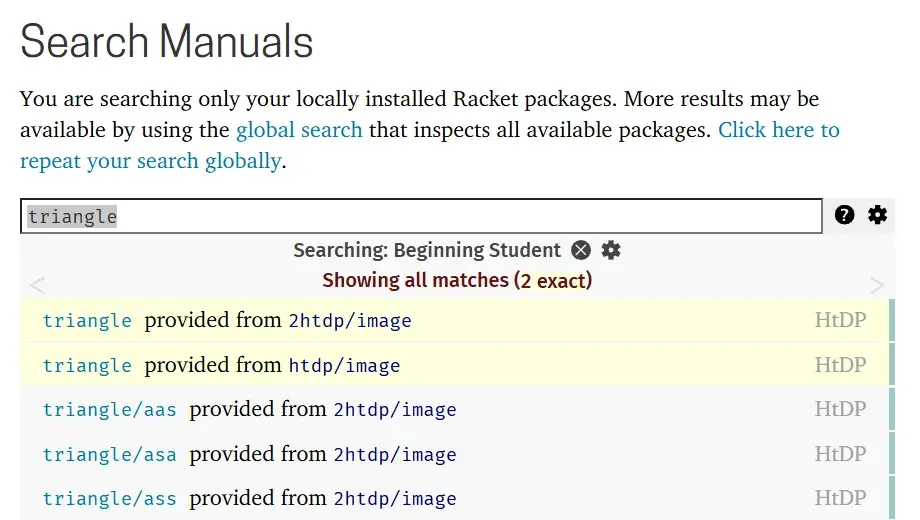The image size is (920, 520).
Task: Clear the Beginning Student search context
Action: [581, 250]
